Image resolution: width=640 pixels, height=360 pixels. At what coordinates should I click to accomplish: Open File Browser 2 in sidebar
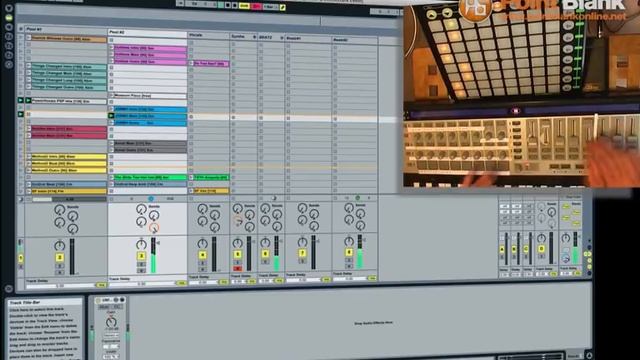click(9, 46)
